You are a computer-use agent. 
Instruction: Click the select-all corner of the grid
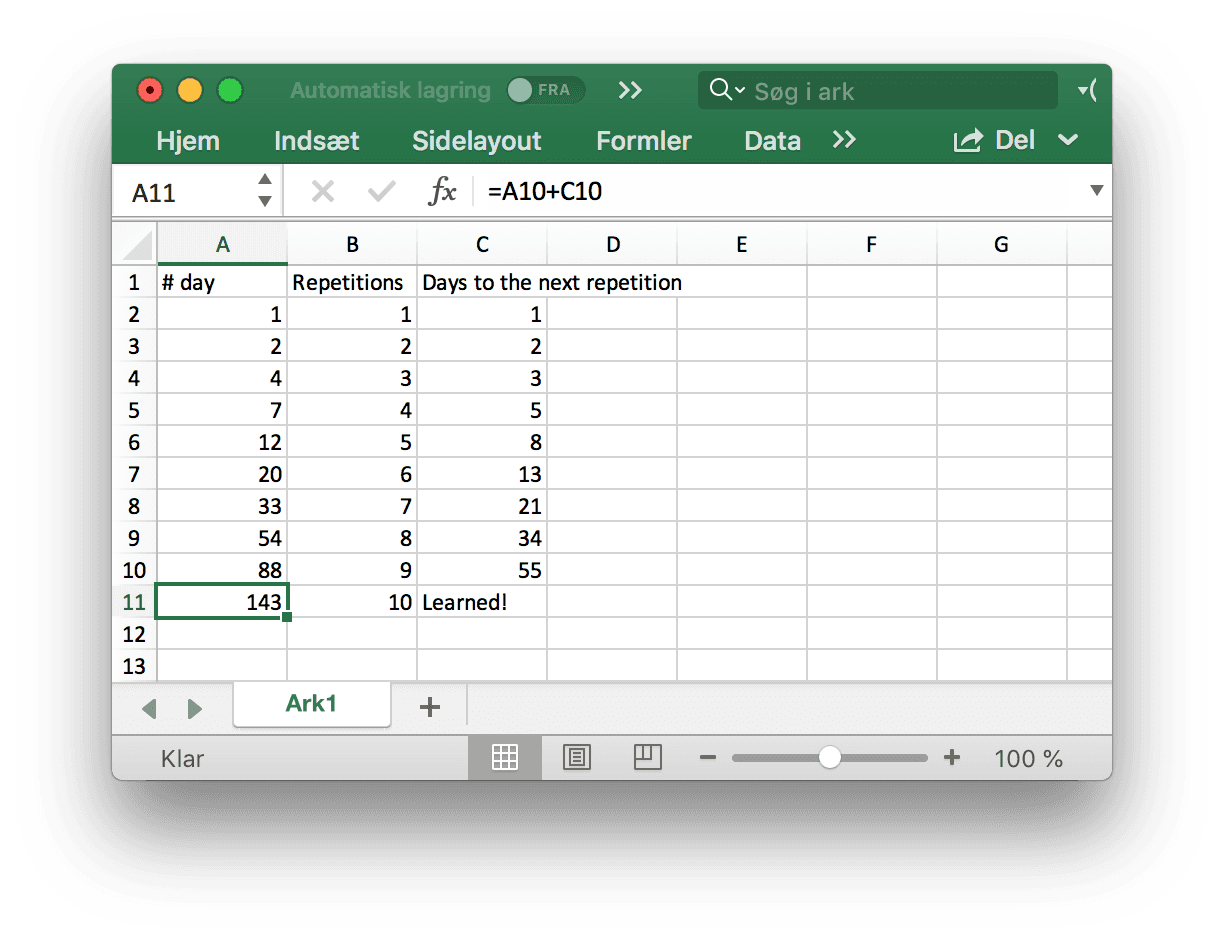point(135,244)
